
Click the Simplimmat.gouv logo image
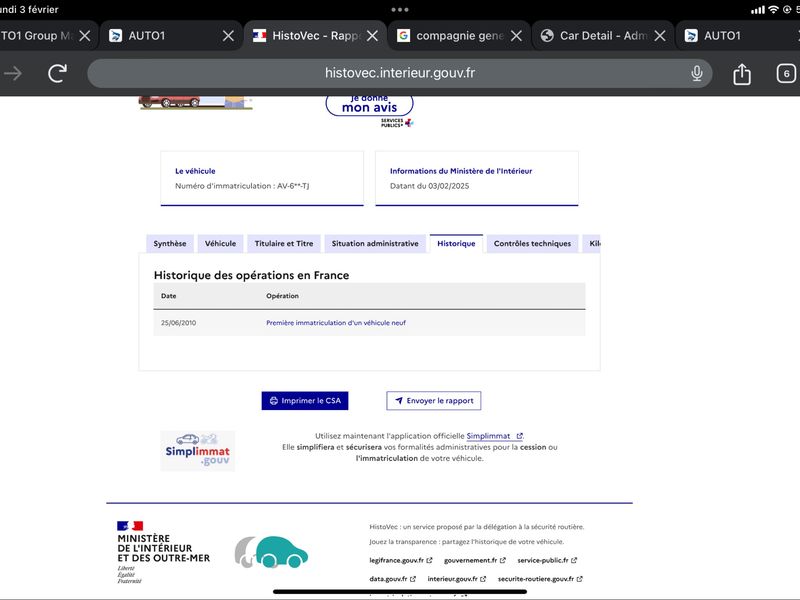197,451
